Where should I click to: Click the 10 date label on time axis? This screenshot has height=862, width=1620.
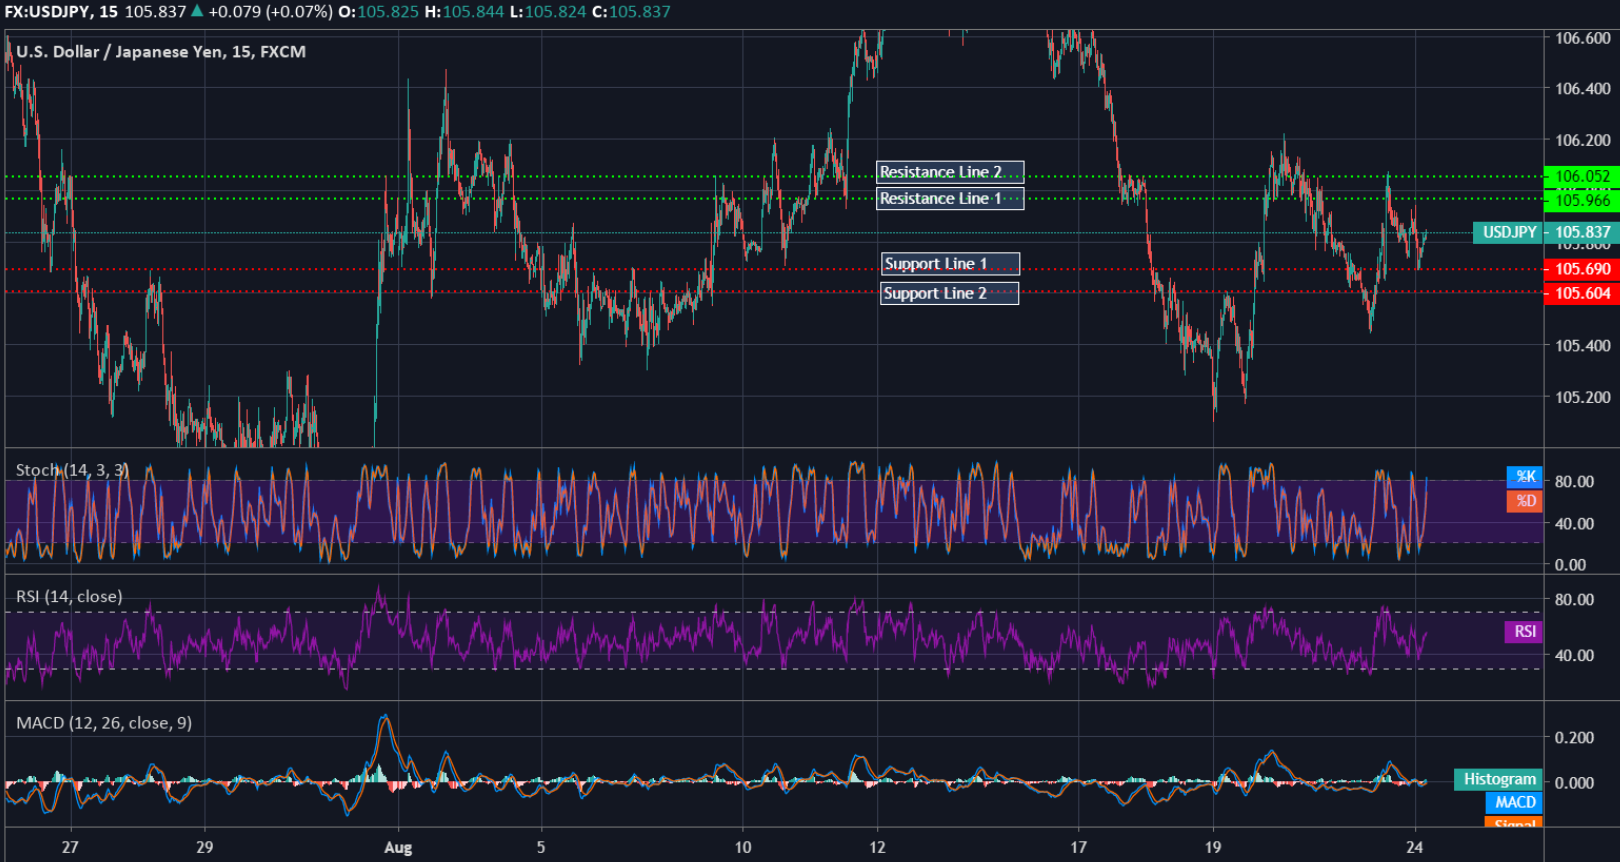pos(743,847)
